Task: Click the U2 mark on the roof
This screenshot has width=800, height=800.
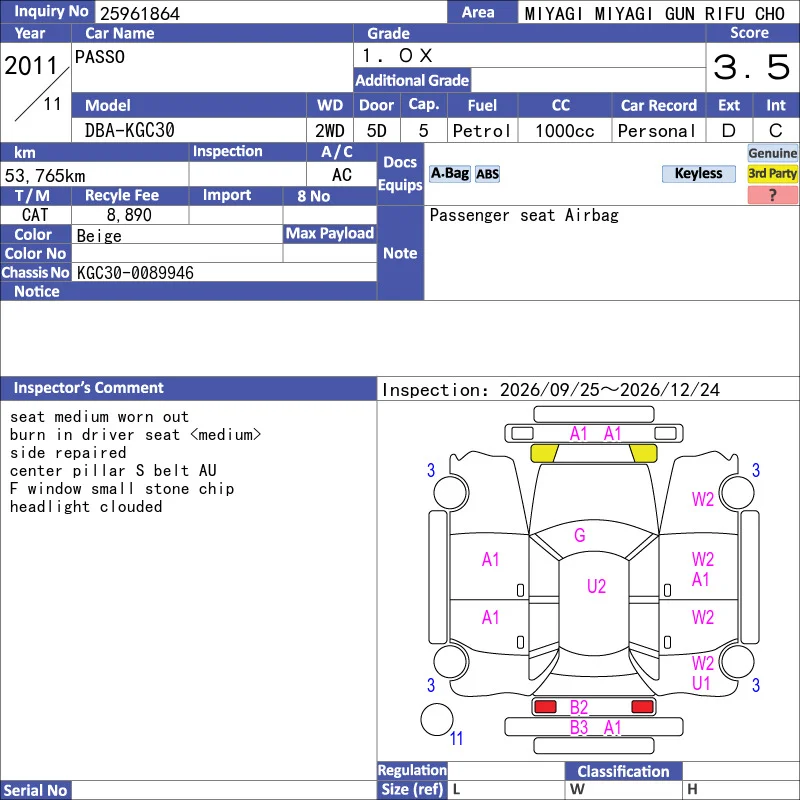Action: point(596,586)
